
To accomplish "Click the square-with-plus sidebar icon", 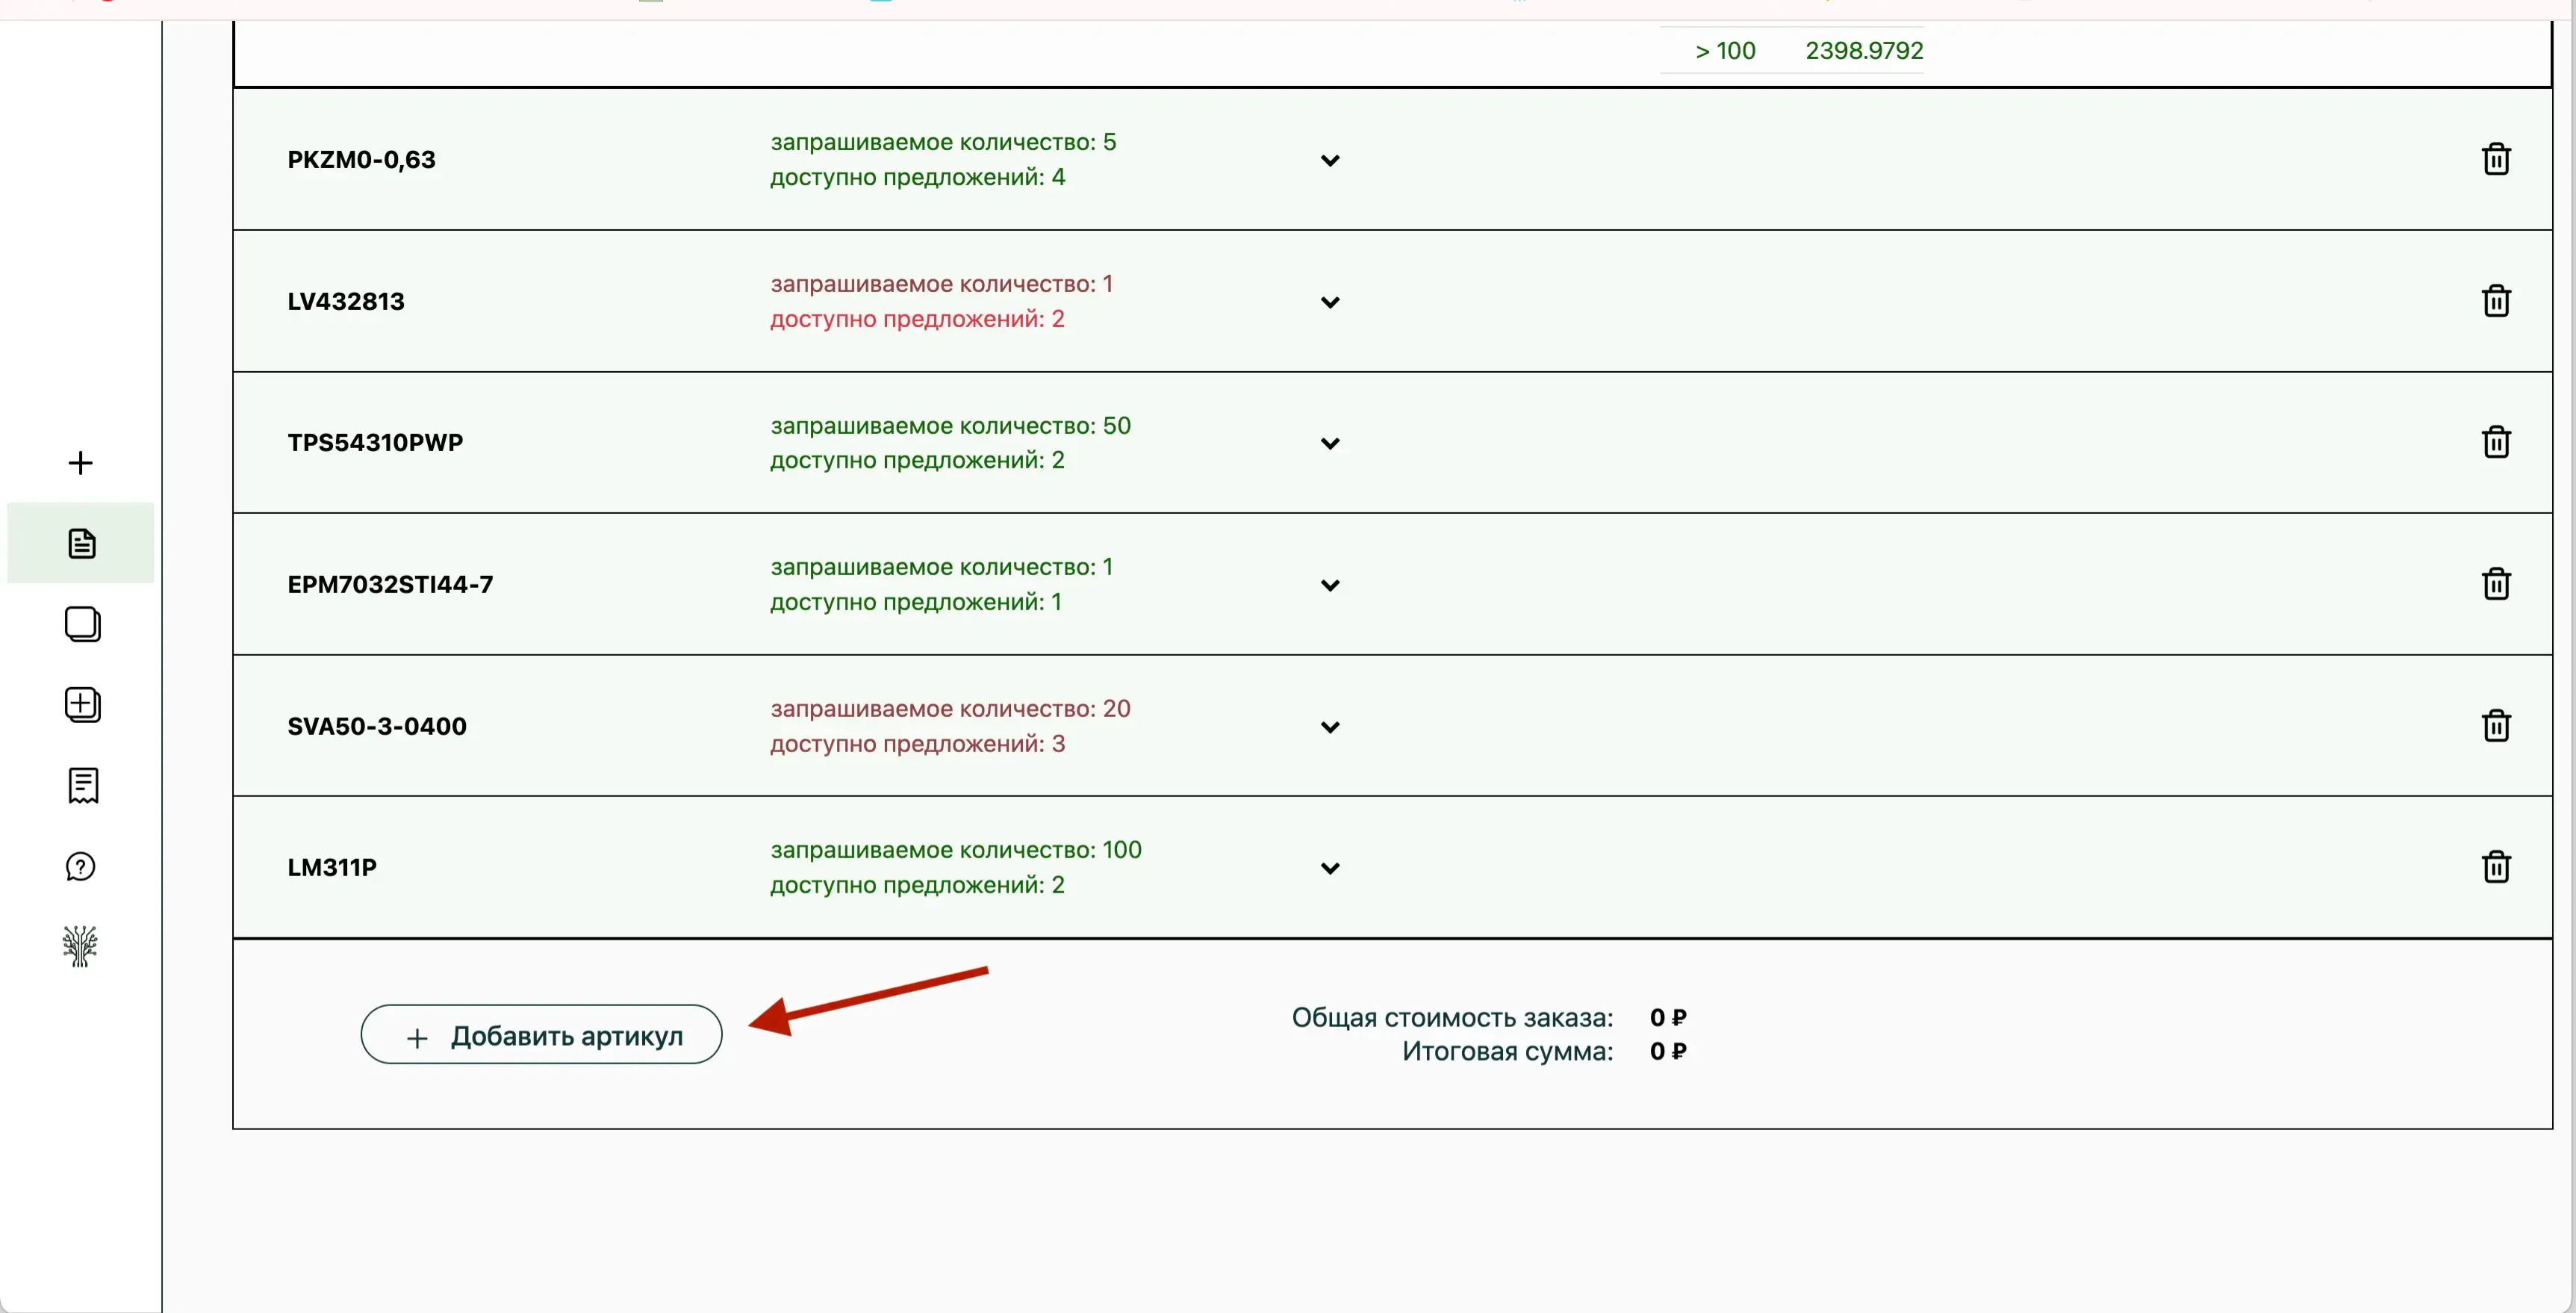I will [82, 705].
